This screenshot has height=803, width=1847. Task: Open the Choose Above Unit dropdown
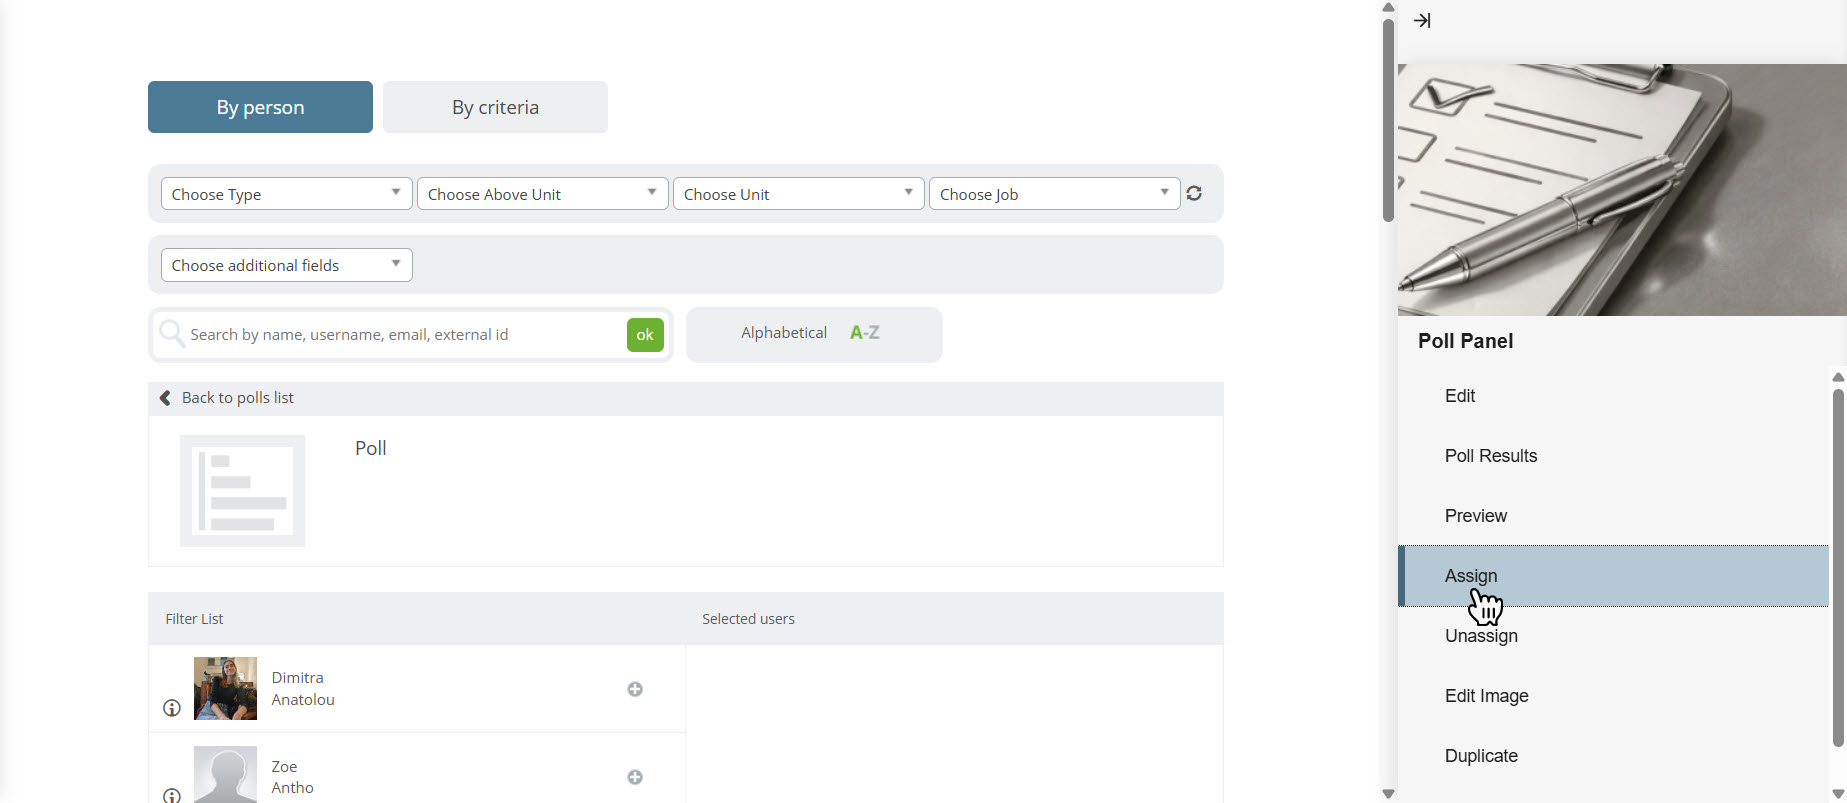tap(542, 194)
